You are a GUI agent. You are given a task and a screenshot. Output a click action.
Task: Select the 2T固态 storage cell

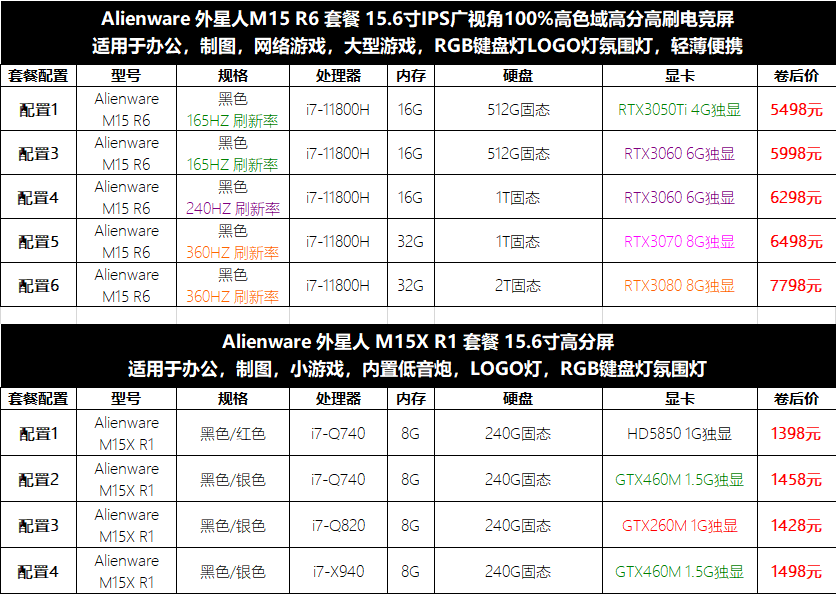[518, 285]
